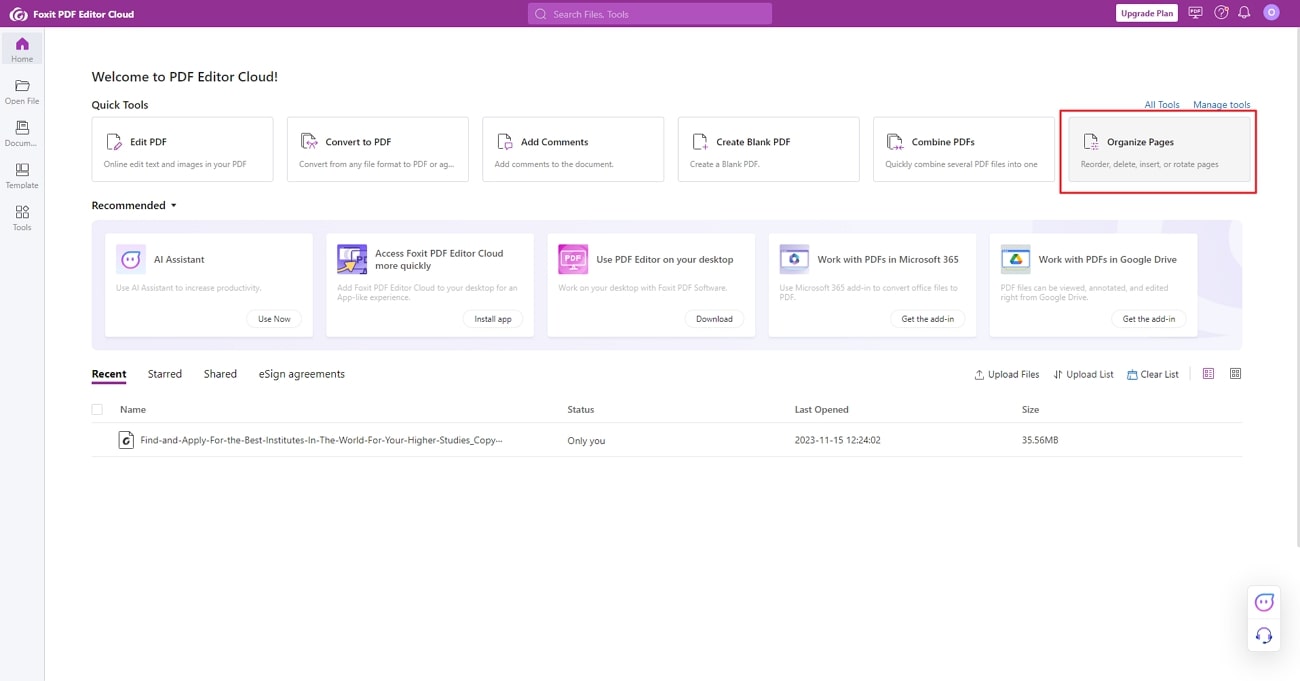Image resolution: width=1300 pixels, height=681 pixels.
Task: Click Get the add-in for Microsoft 365
Action: click(928, 319)
